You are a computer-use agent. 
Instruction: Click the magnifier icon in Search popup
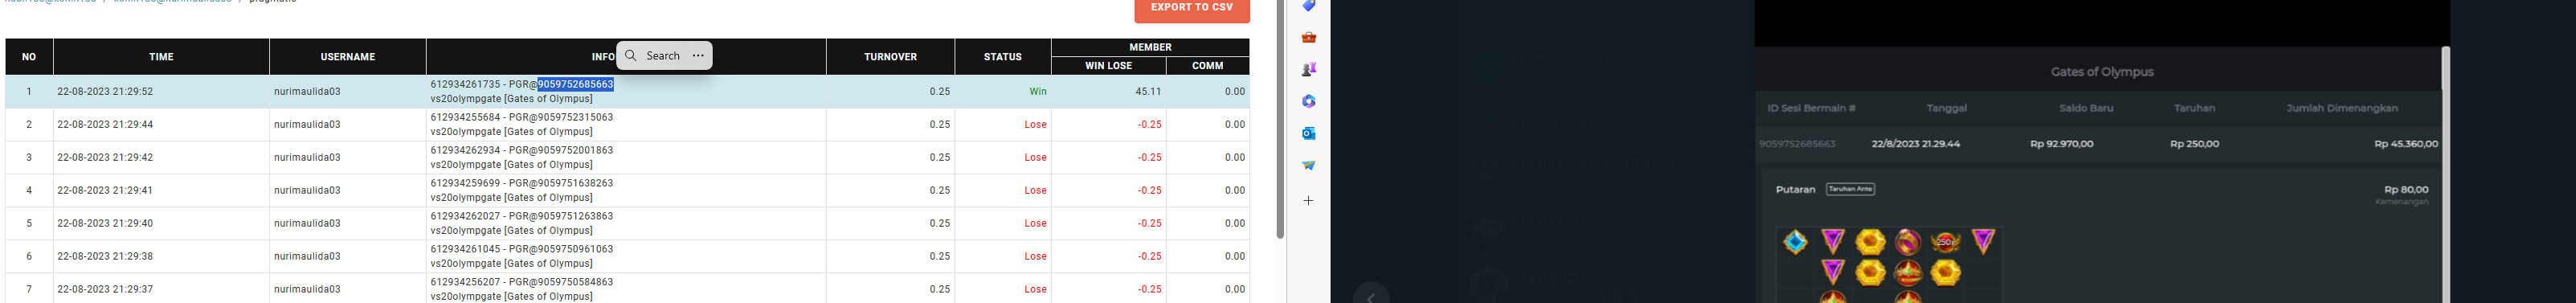631,56
